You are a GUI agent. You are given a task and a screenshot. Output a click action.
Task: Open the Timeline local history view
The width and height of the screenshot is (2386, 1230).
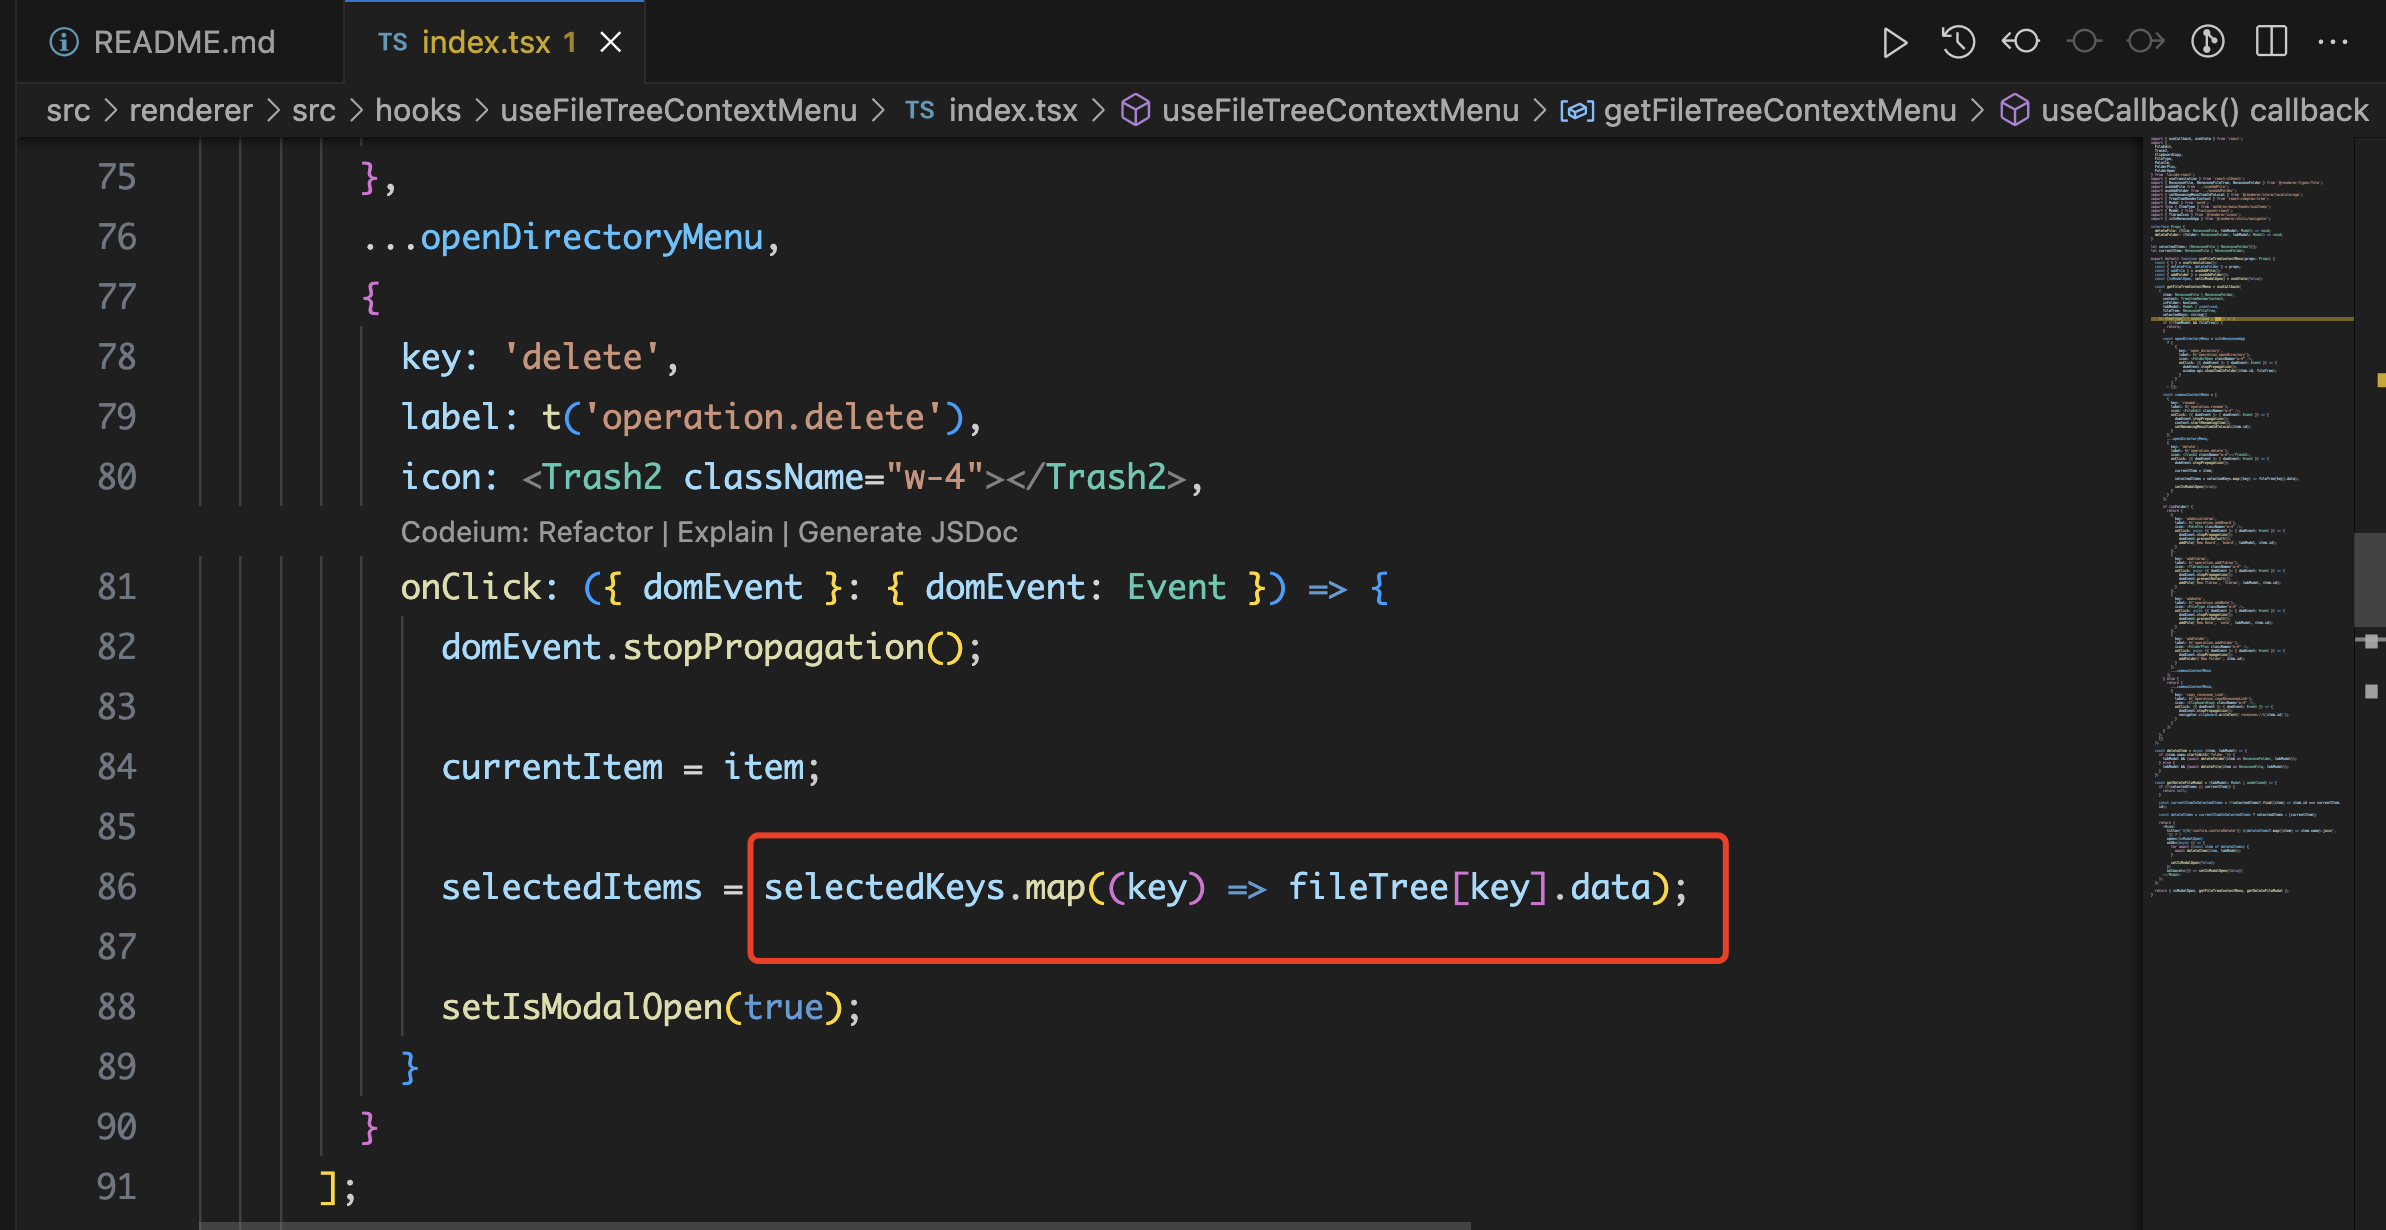click(x=1957, y=42)
